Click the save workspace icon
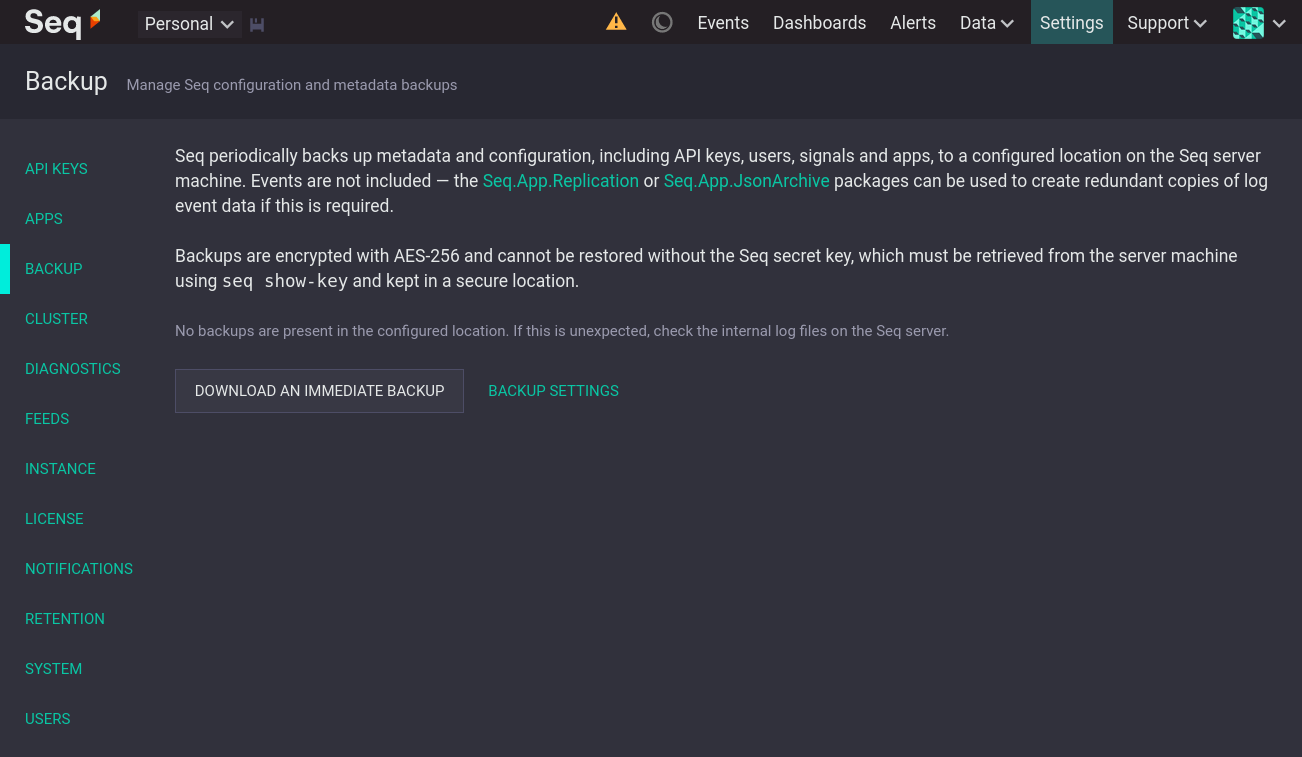Viewport: 1302px width, 757px height. click(257, 24)
